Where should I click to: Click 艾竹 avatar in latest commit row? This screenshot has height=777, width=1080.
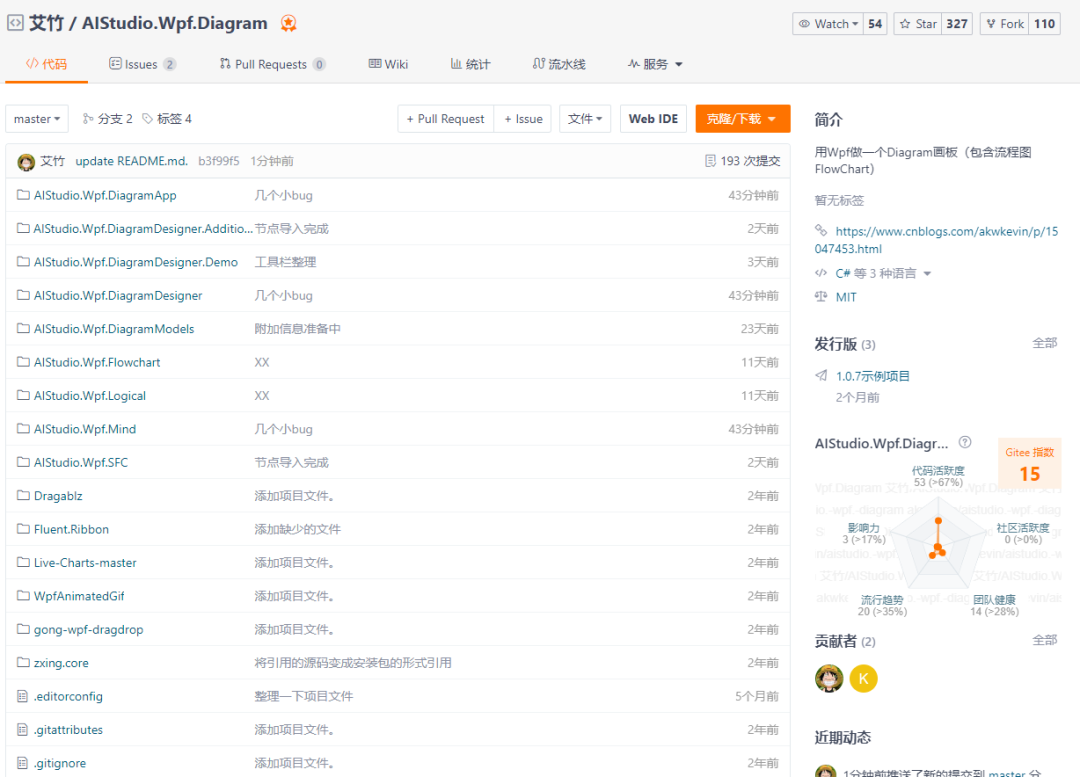click(26, 162)
